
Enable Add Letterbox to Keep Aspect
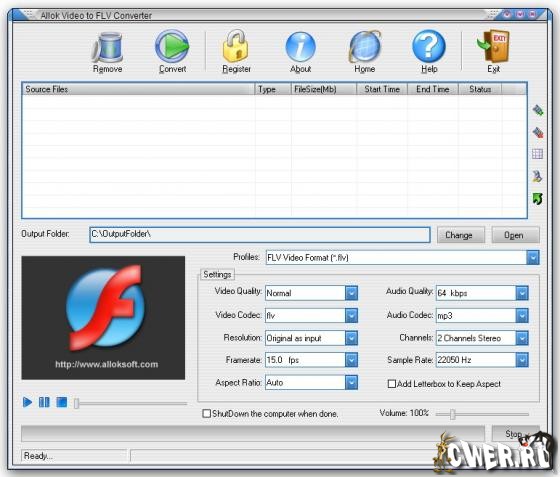(392, 384)
